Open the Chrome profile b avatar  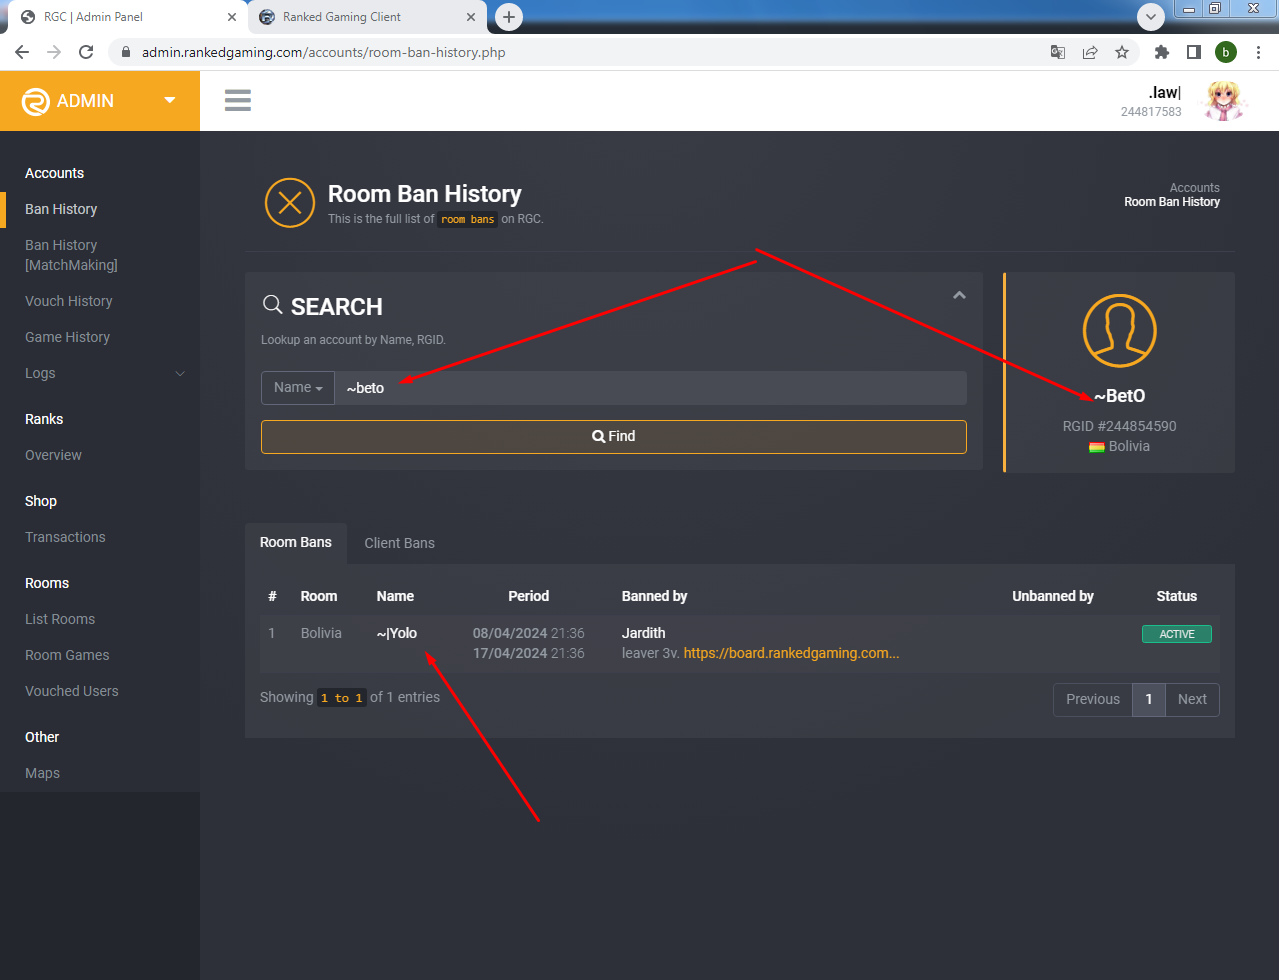[1226, 52]
